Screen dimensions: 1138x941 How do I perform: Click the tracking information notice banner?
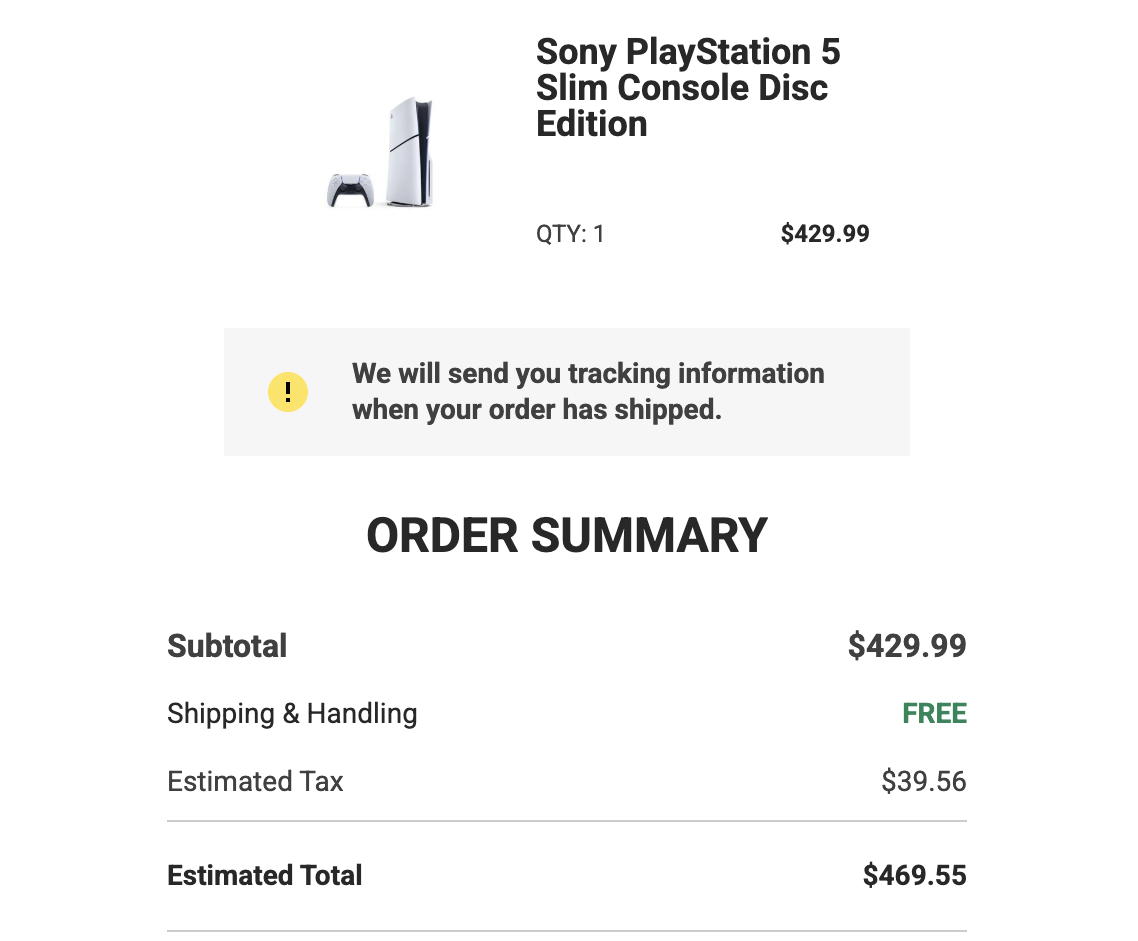pos(567,392)
